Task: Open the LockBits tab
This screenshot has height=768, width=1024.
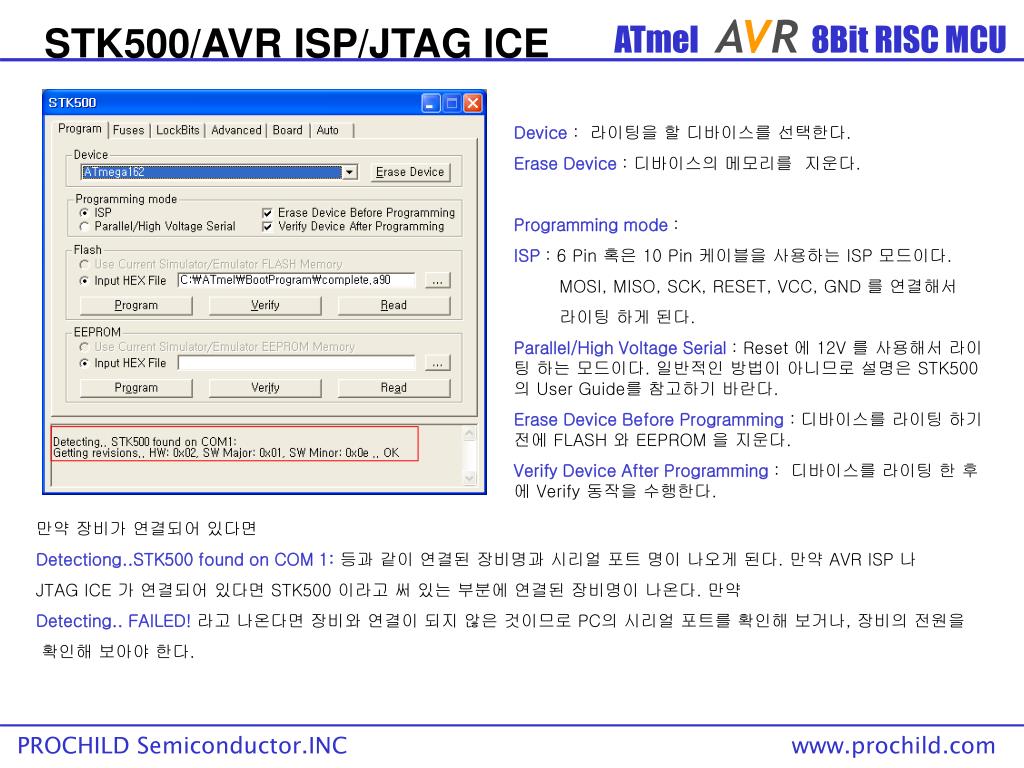Action: [x=178, y=130]
